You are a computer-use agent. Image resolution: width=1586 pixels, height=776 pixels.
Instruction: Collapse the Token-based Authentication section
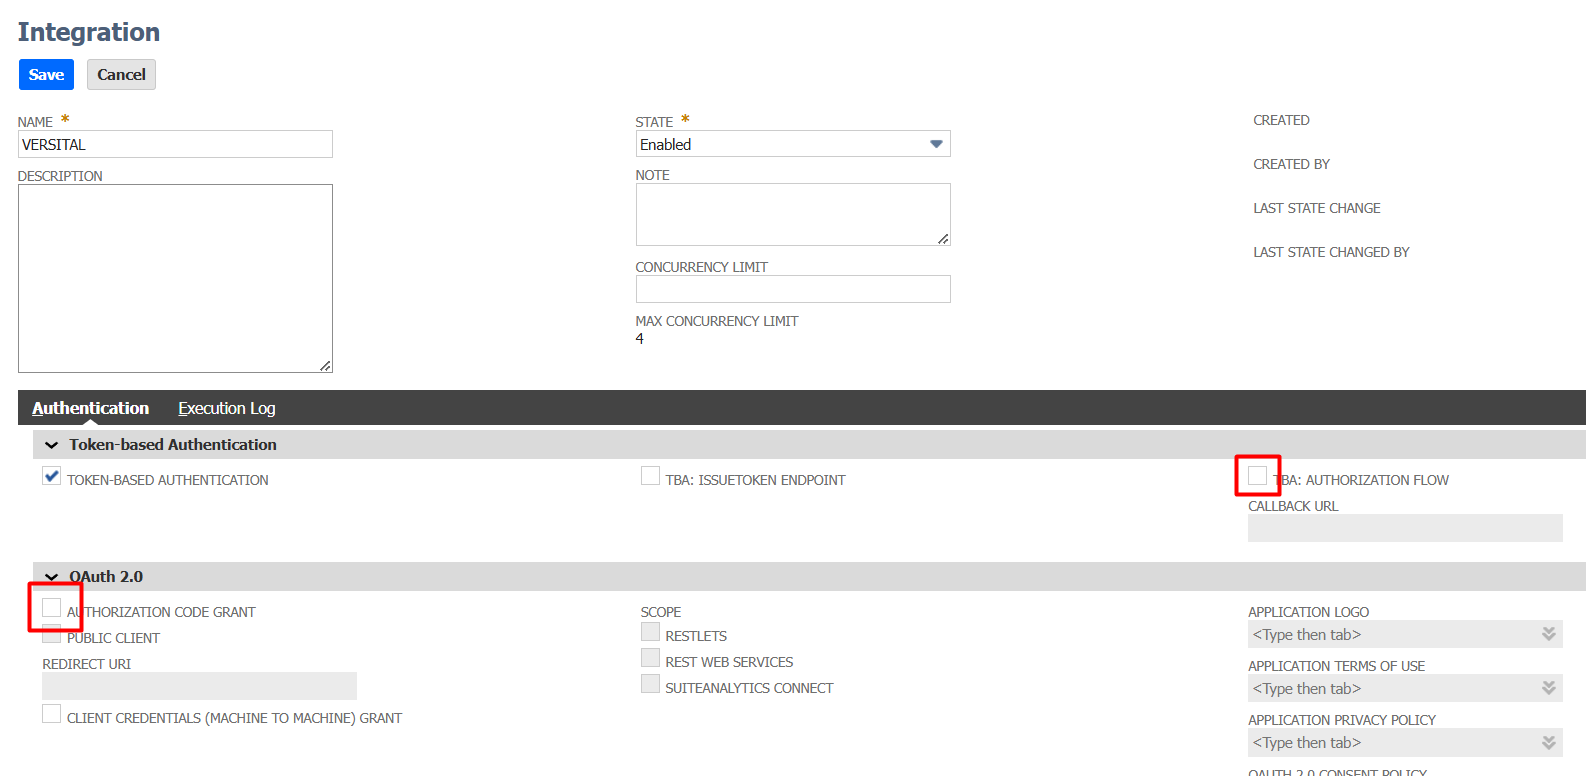tap(52, 445)
